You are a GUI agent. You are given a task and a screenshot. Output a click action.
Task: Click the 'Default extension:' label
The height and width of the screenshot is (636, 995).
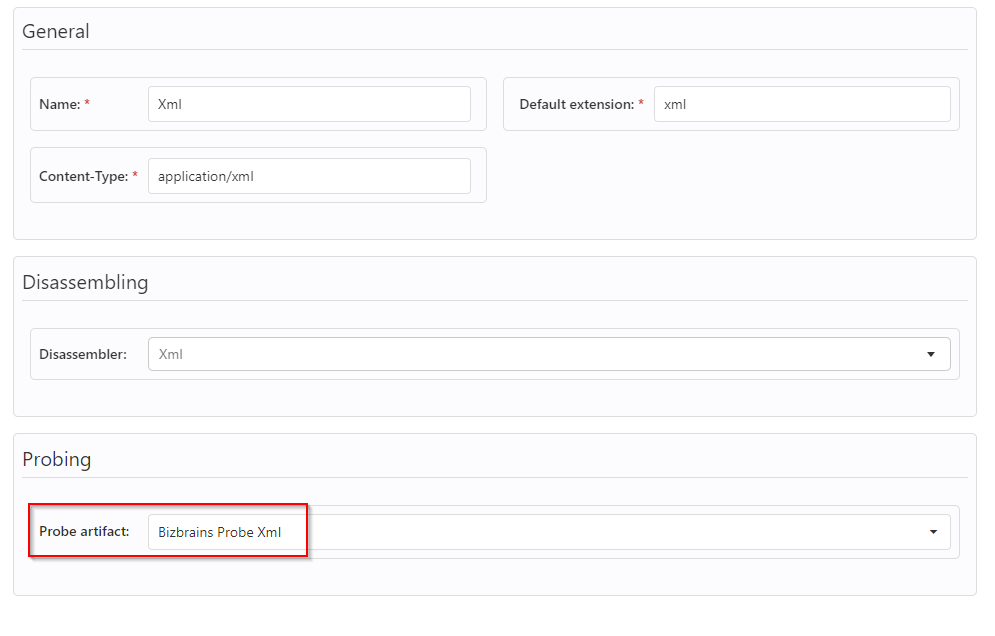tap(576, 104)
